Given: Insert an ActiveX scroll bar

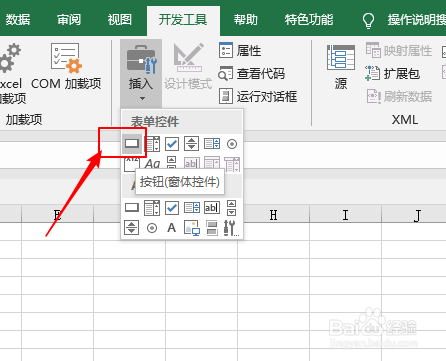Looking at the screenshot, I should coord(232,208).
